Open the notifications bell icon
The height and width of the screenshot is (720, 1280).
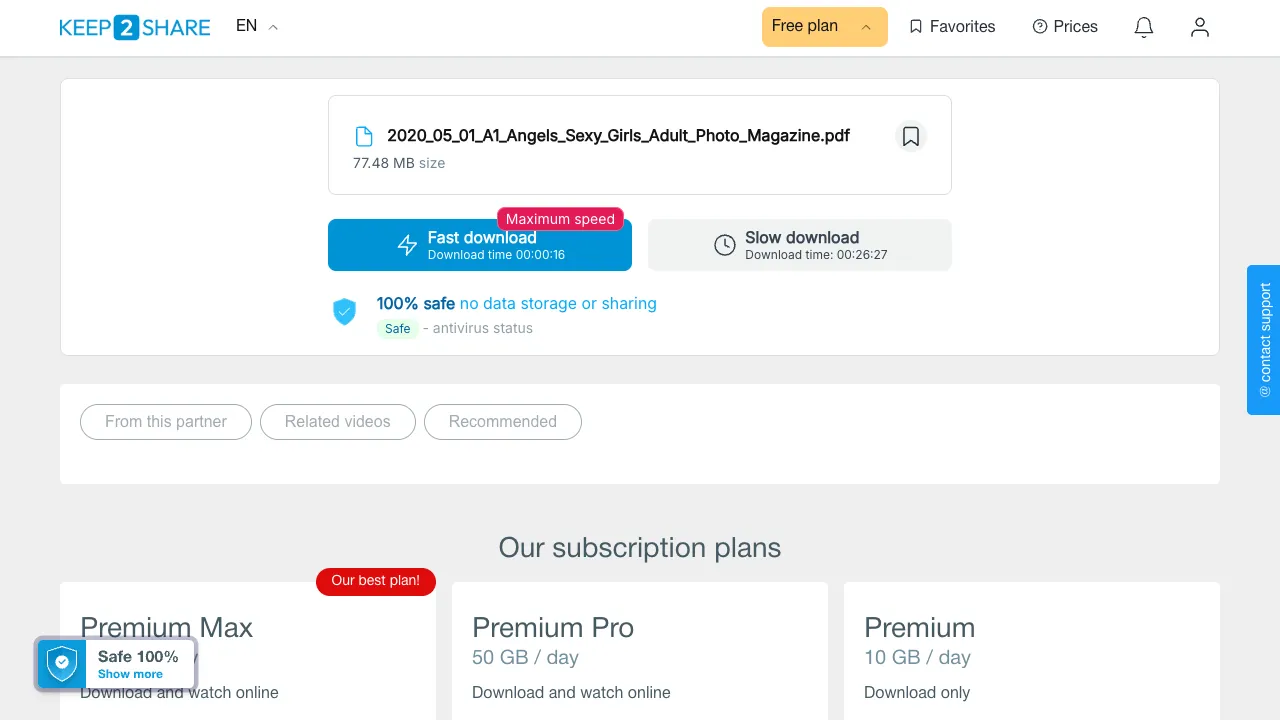coord(1144,27)
